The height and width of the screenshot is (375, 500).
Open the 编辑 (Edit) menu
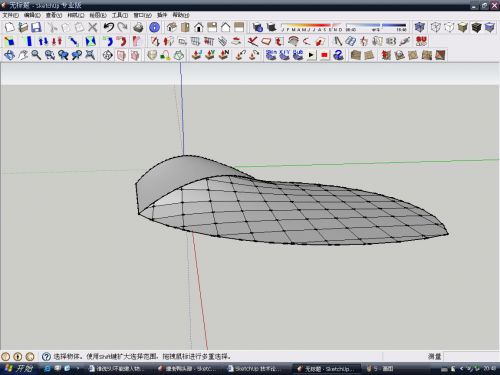32,15
